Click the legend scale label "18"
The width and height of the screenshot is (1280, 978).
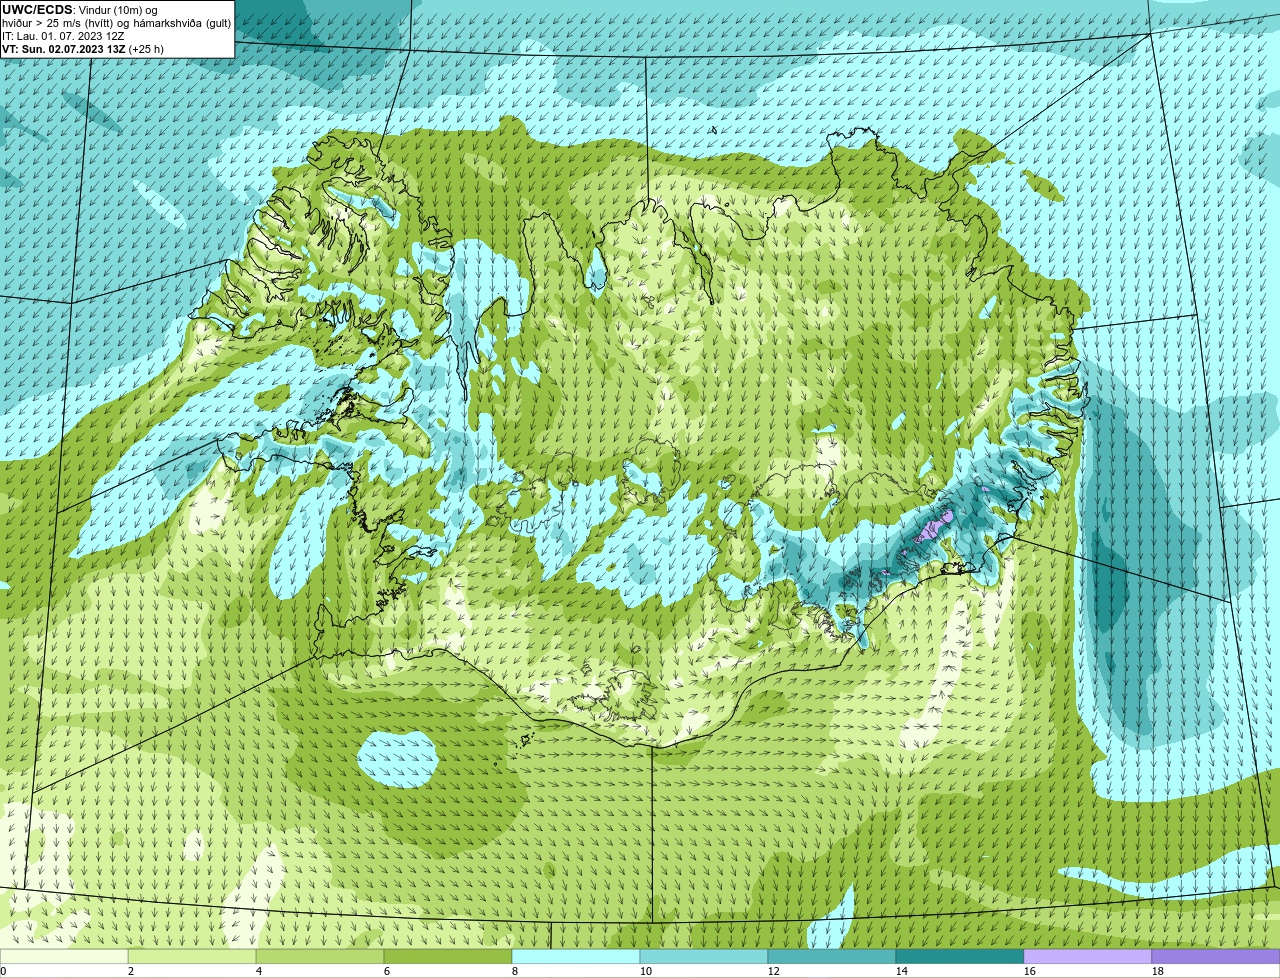coord(1158,971)
